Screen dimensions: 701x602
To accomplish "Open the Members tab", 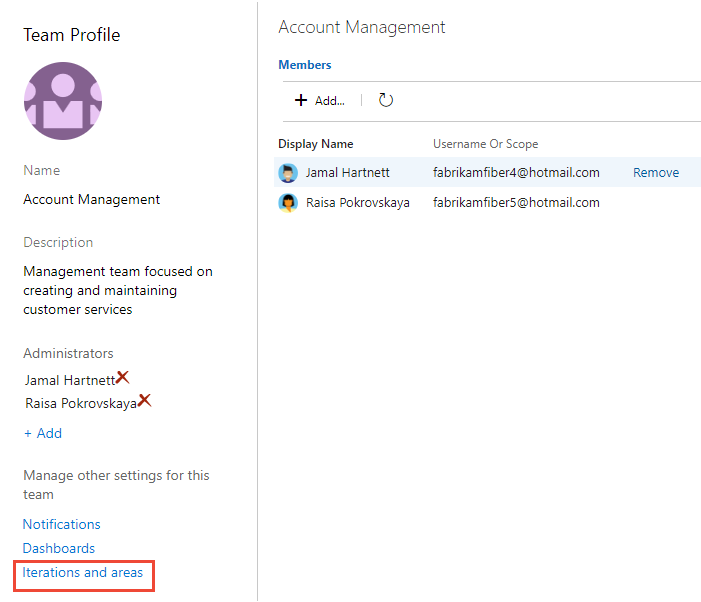I will [x=305, y=65].
